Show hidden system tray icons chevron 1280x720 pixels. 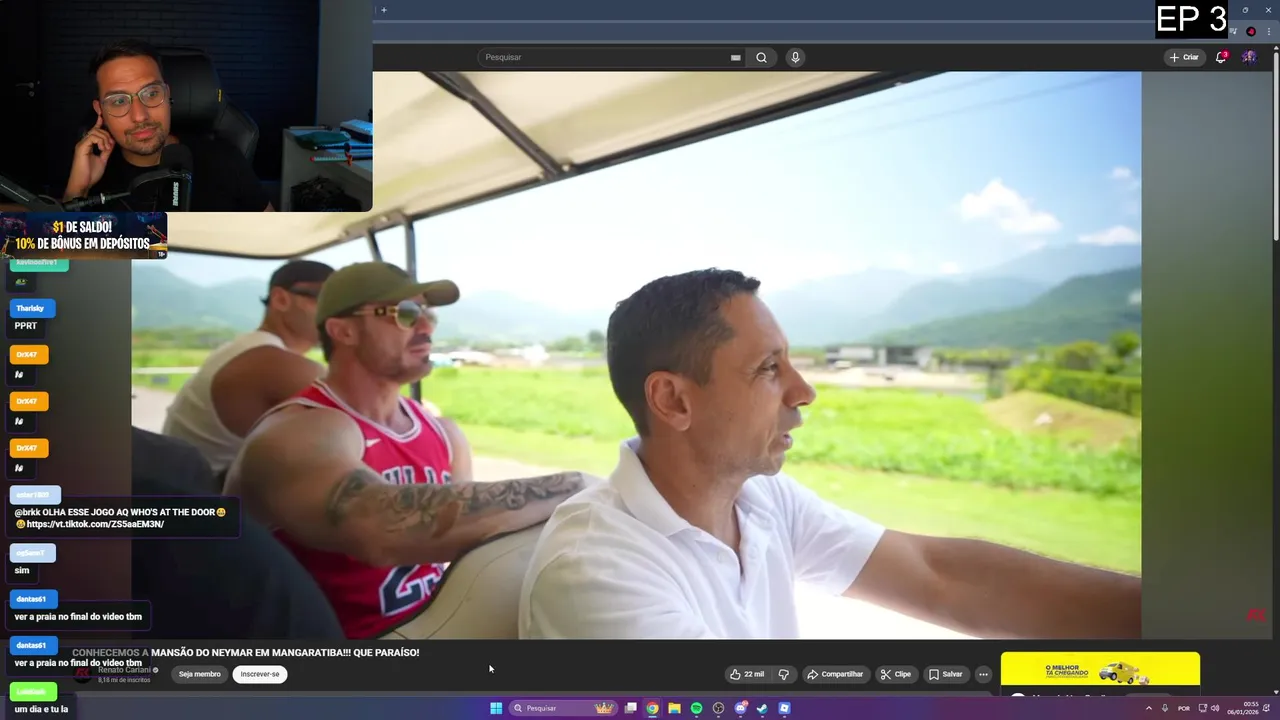click(1148, 708)
